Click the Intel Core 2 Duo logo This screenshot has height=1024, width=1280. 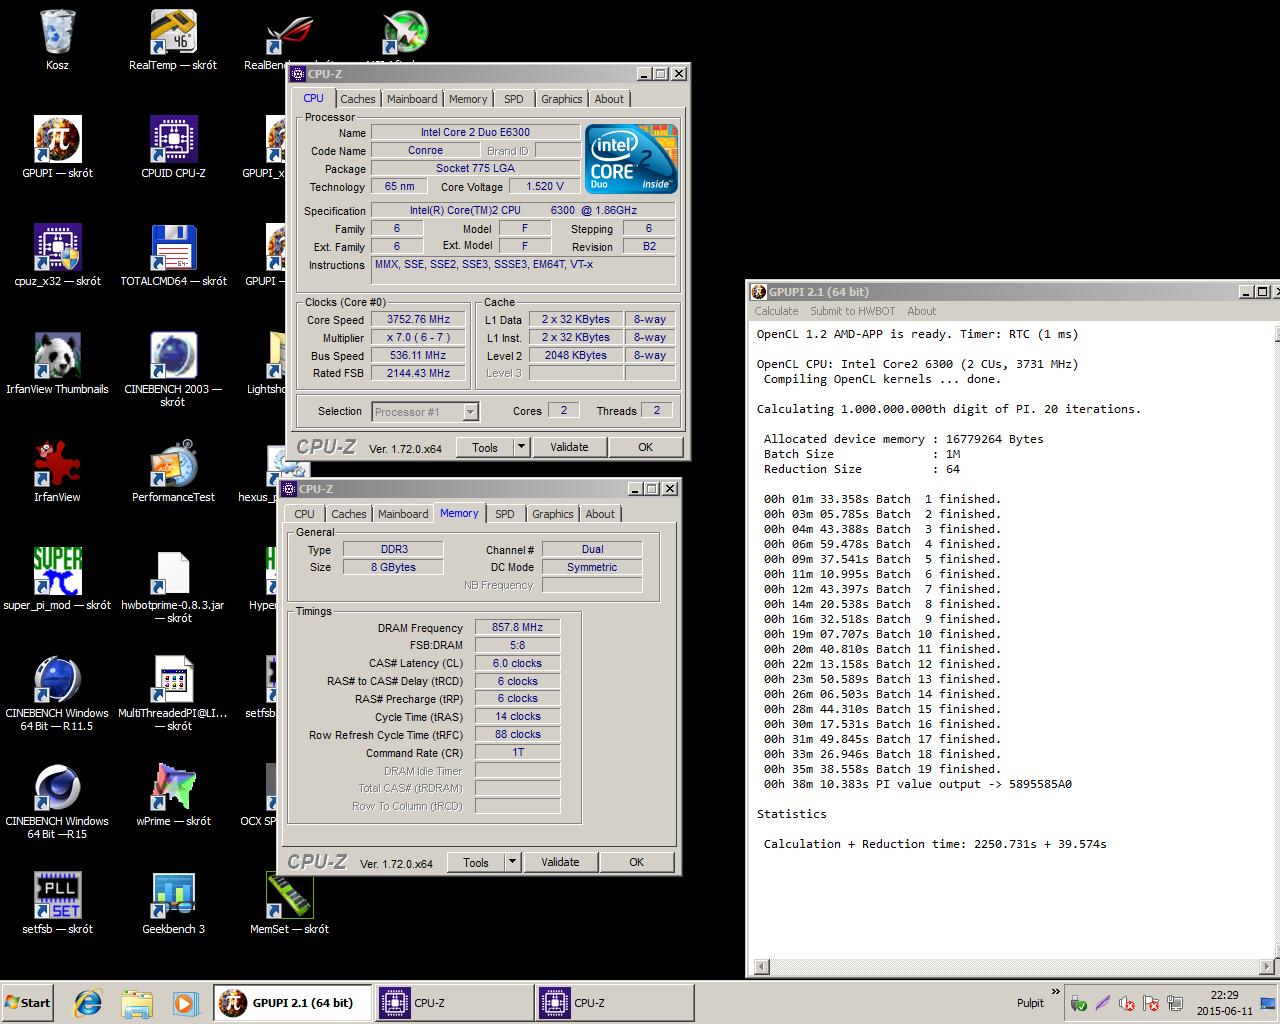pyautogui.click(x=631, y=158)
